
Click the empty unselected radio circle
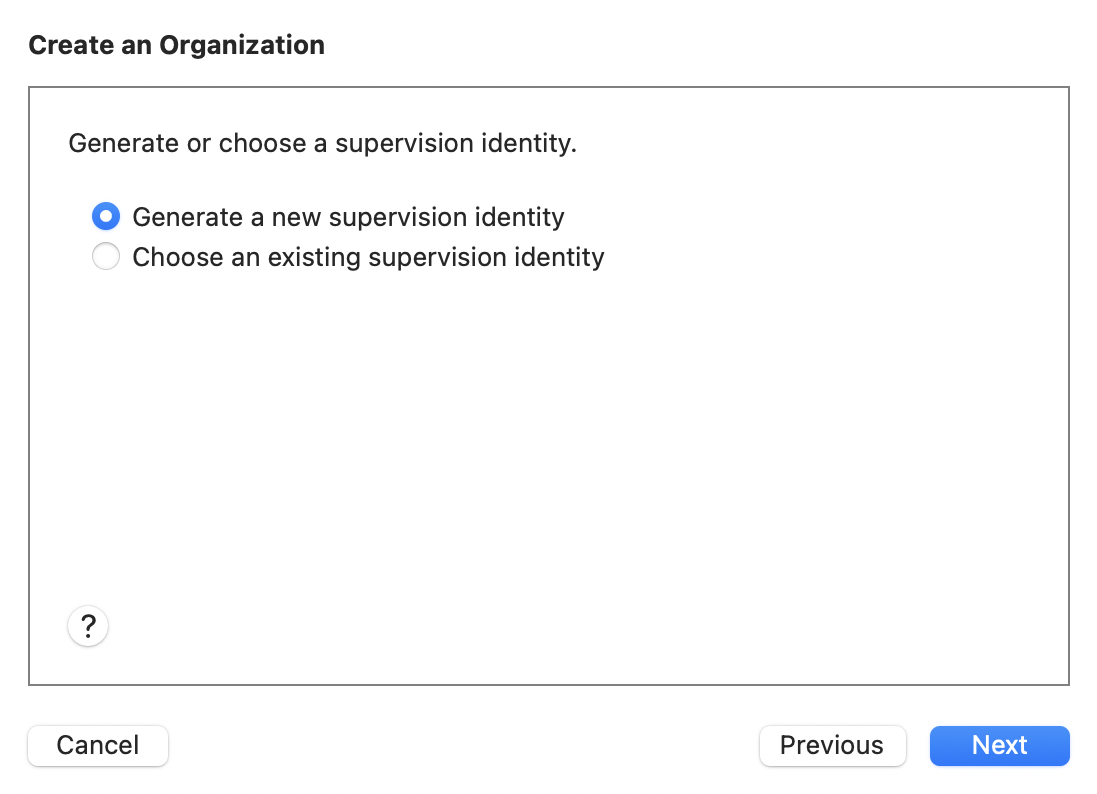(106, 257)
